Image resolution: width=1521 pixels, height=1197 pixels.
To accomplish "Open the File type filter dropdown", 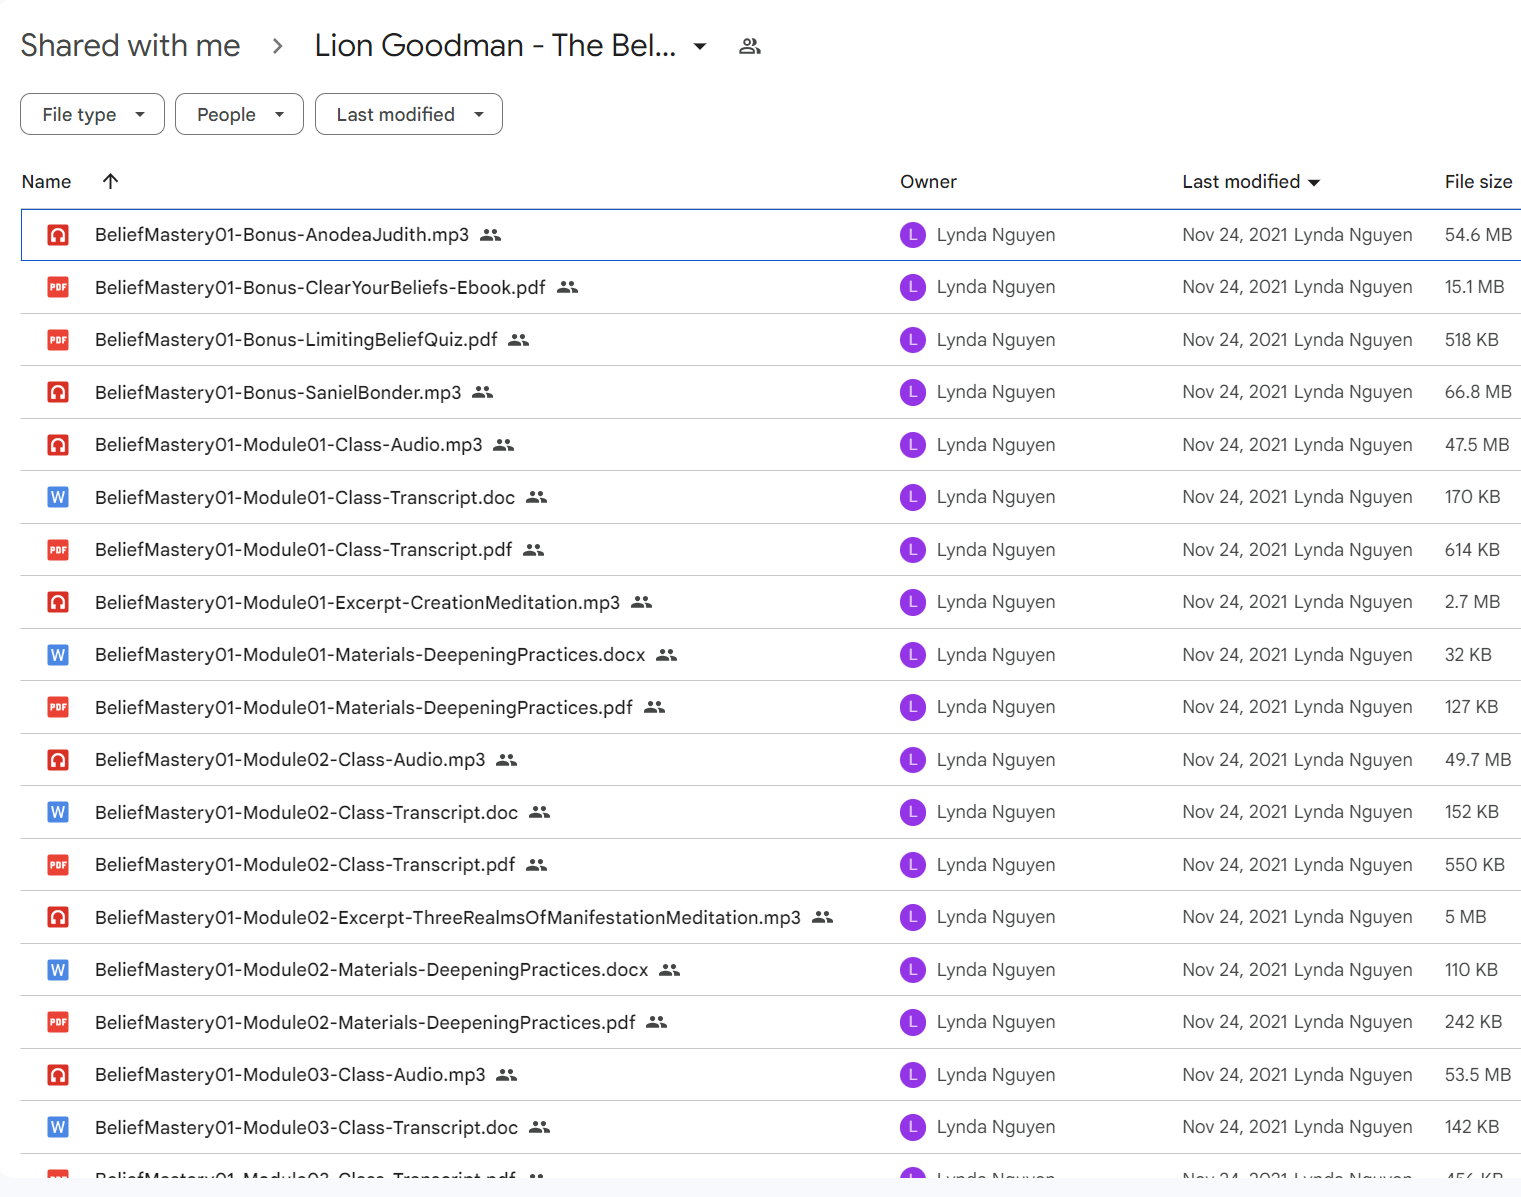I will (92, 114).
